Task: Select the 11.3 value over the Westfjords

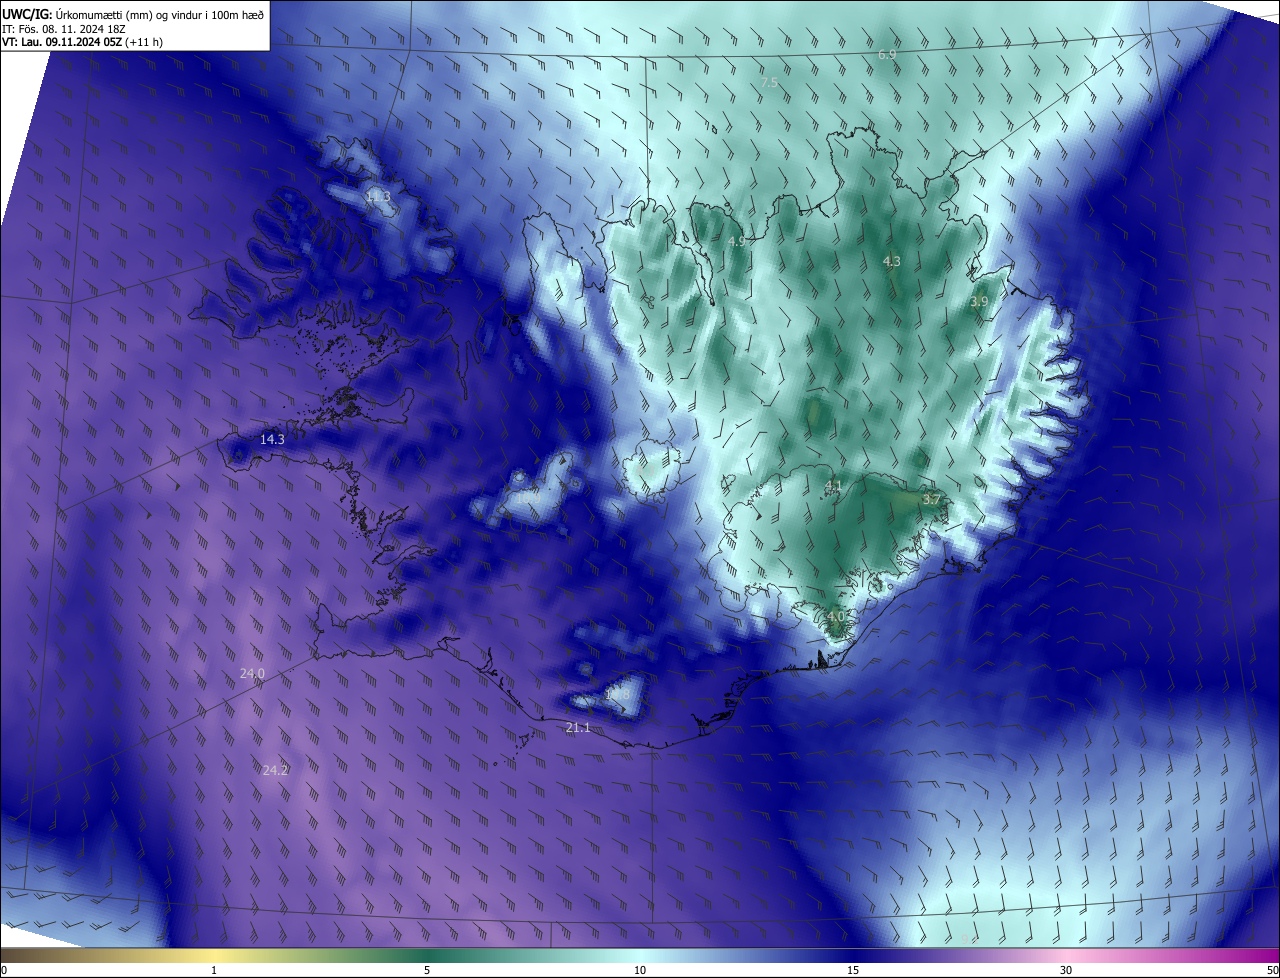Action: (378, 197)
